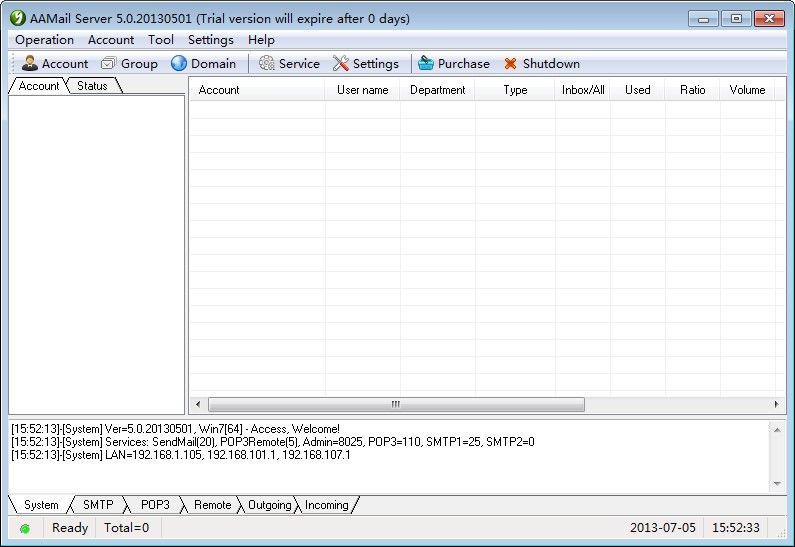Click the log line starting Ver=5.0.20130501
Screen dimensions: 795x547
(x=175, y=429)
